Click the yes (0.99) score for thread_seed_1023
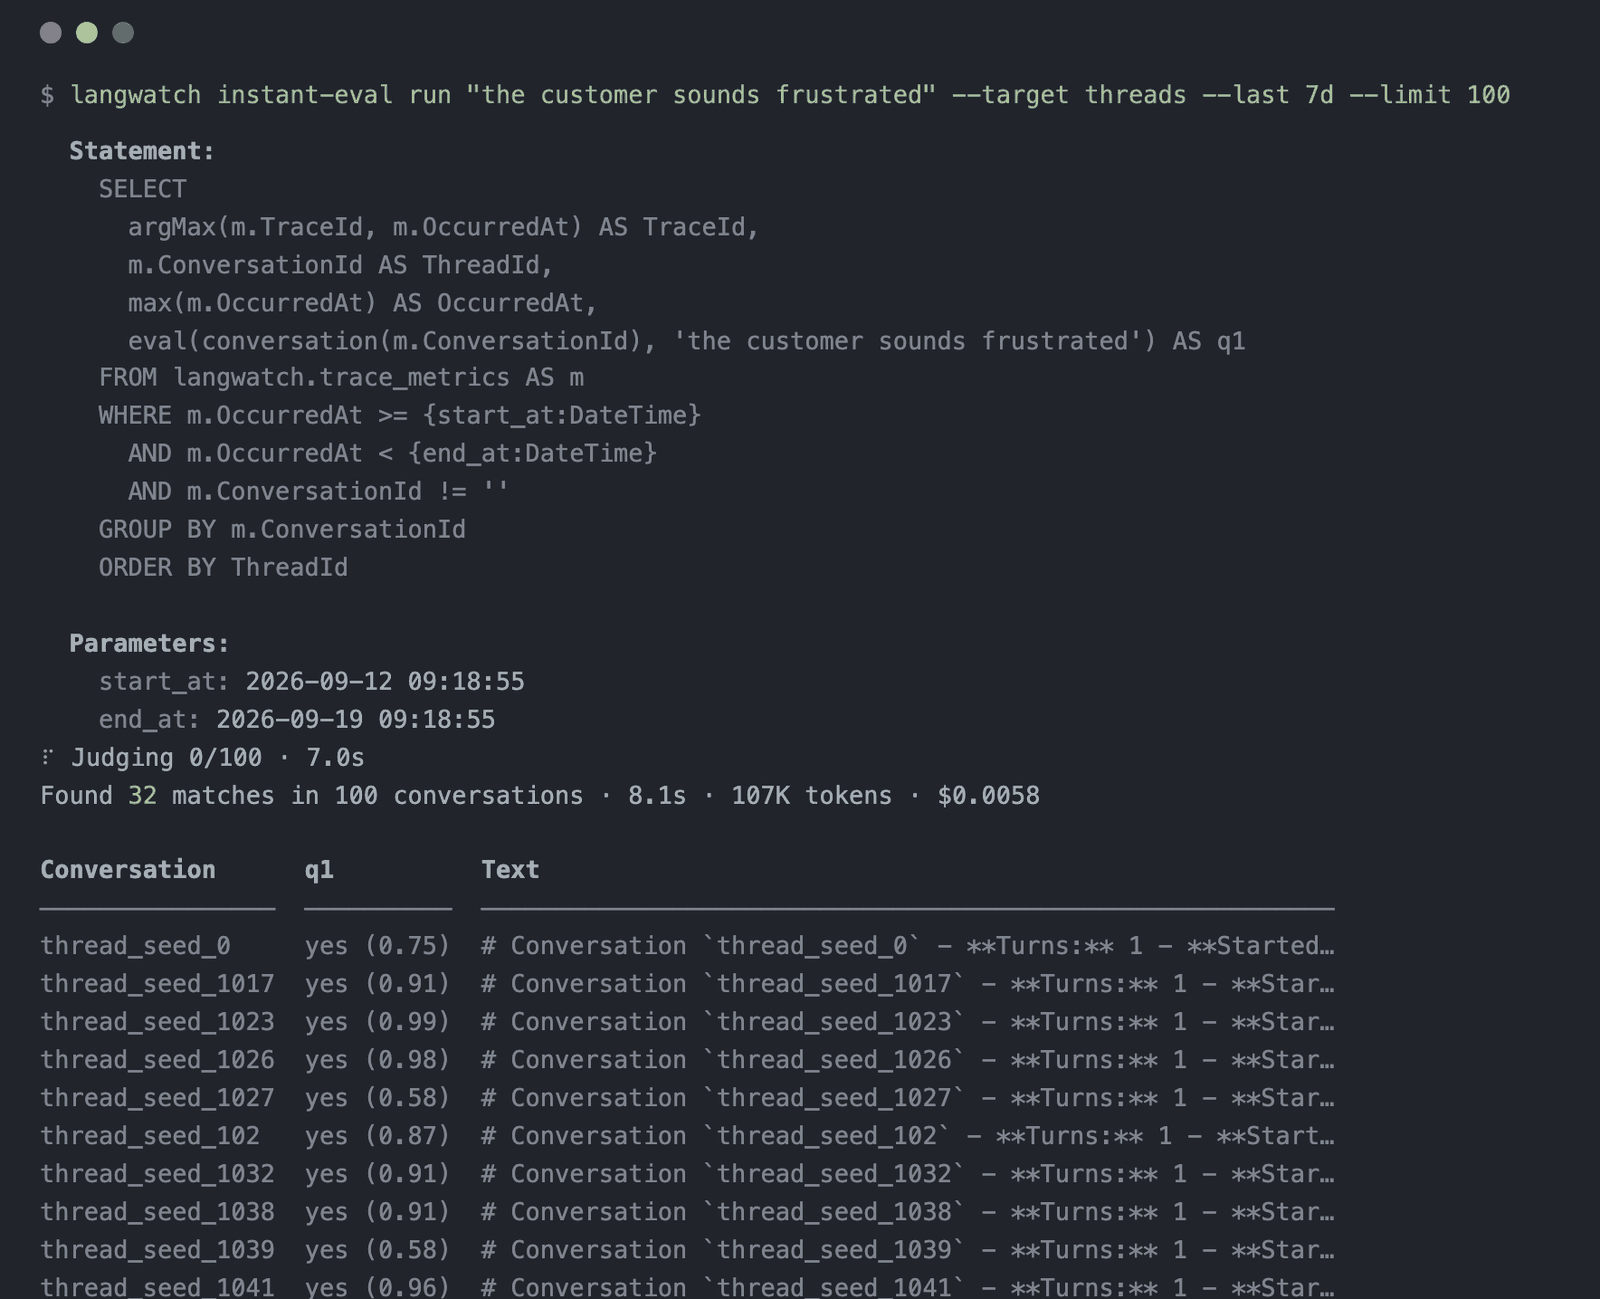The image size is (1600, 1299). coord(377,1021)
